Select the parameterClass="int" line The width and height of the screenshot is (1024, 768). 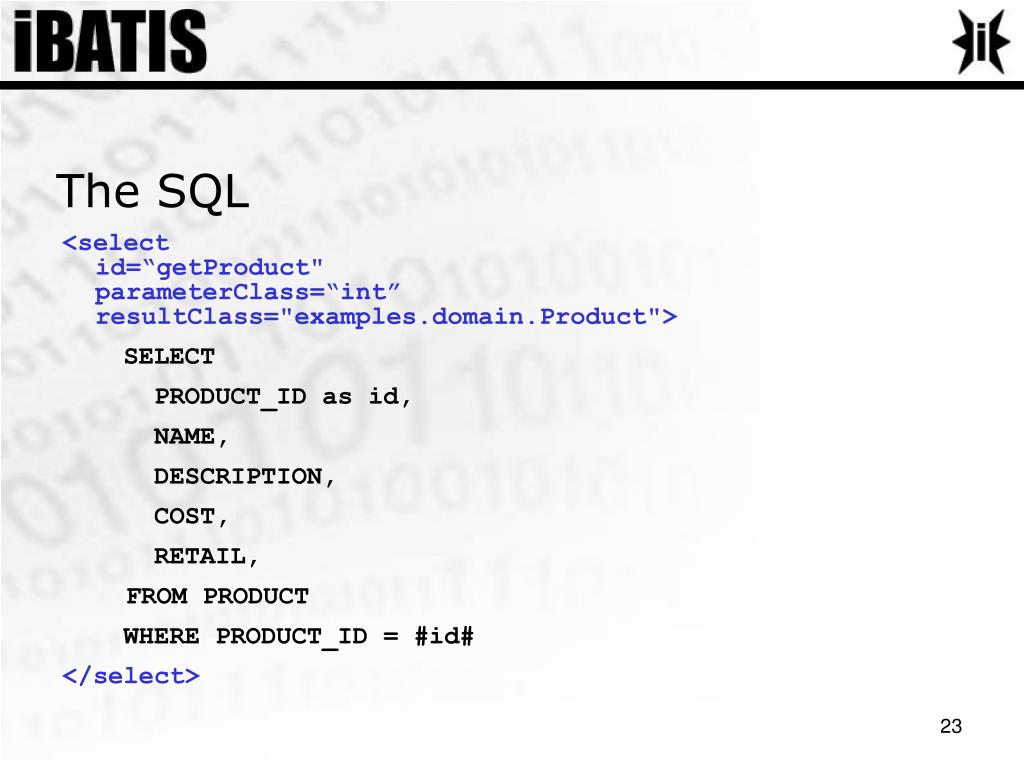pyautogui.click(x=247, y=292)
